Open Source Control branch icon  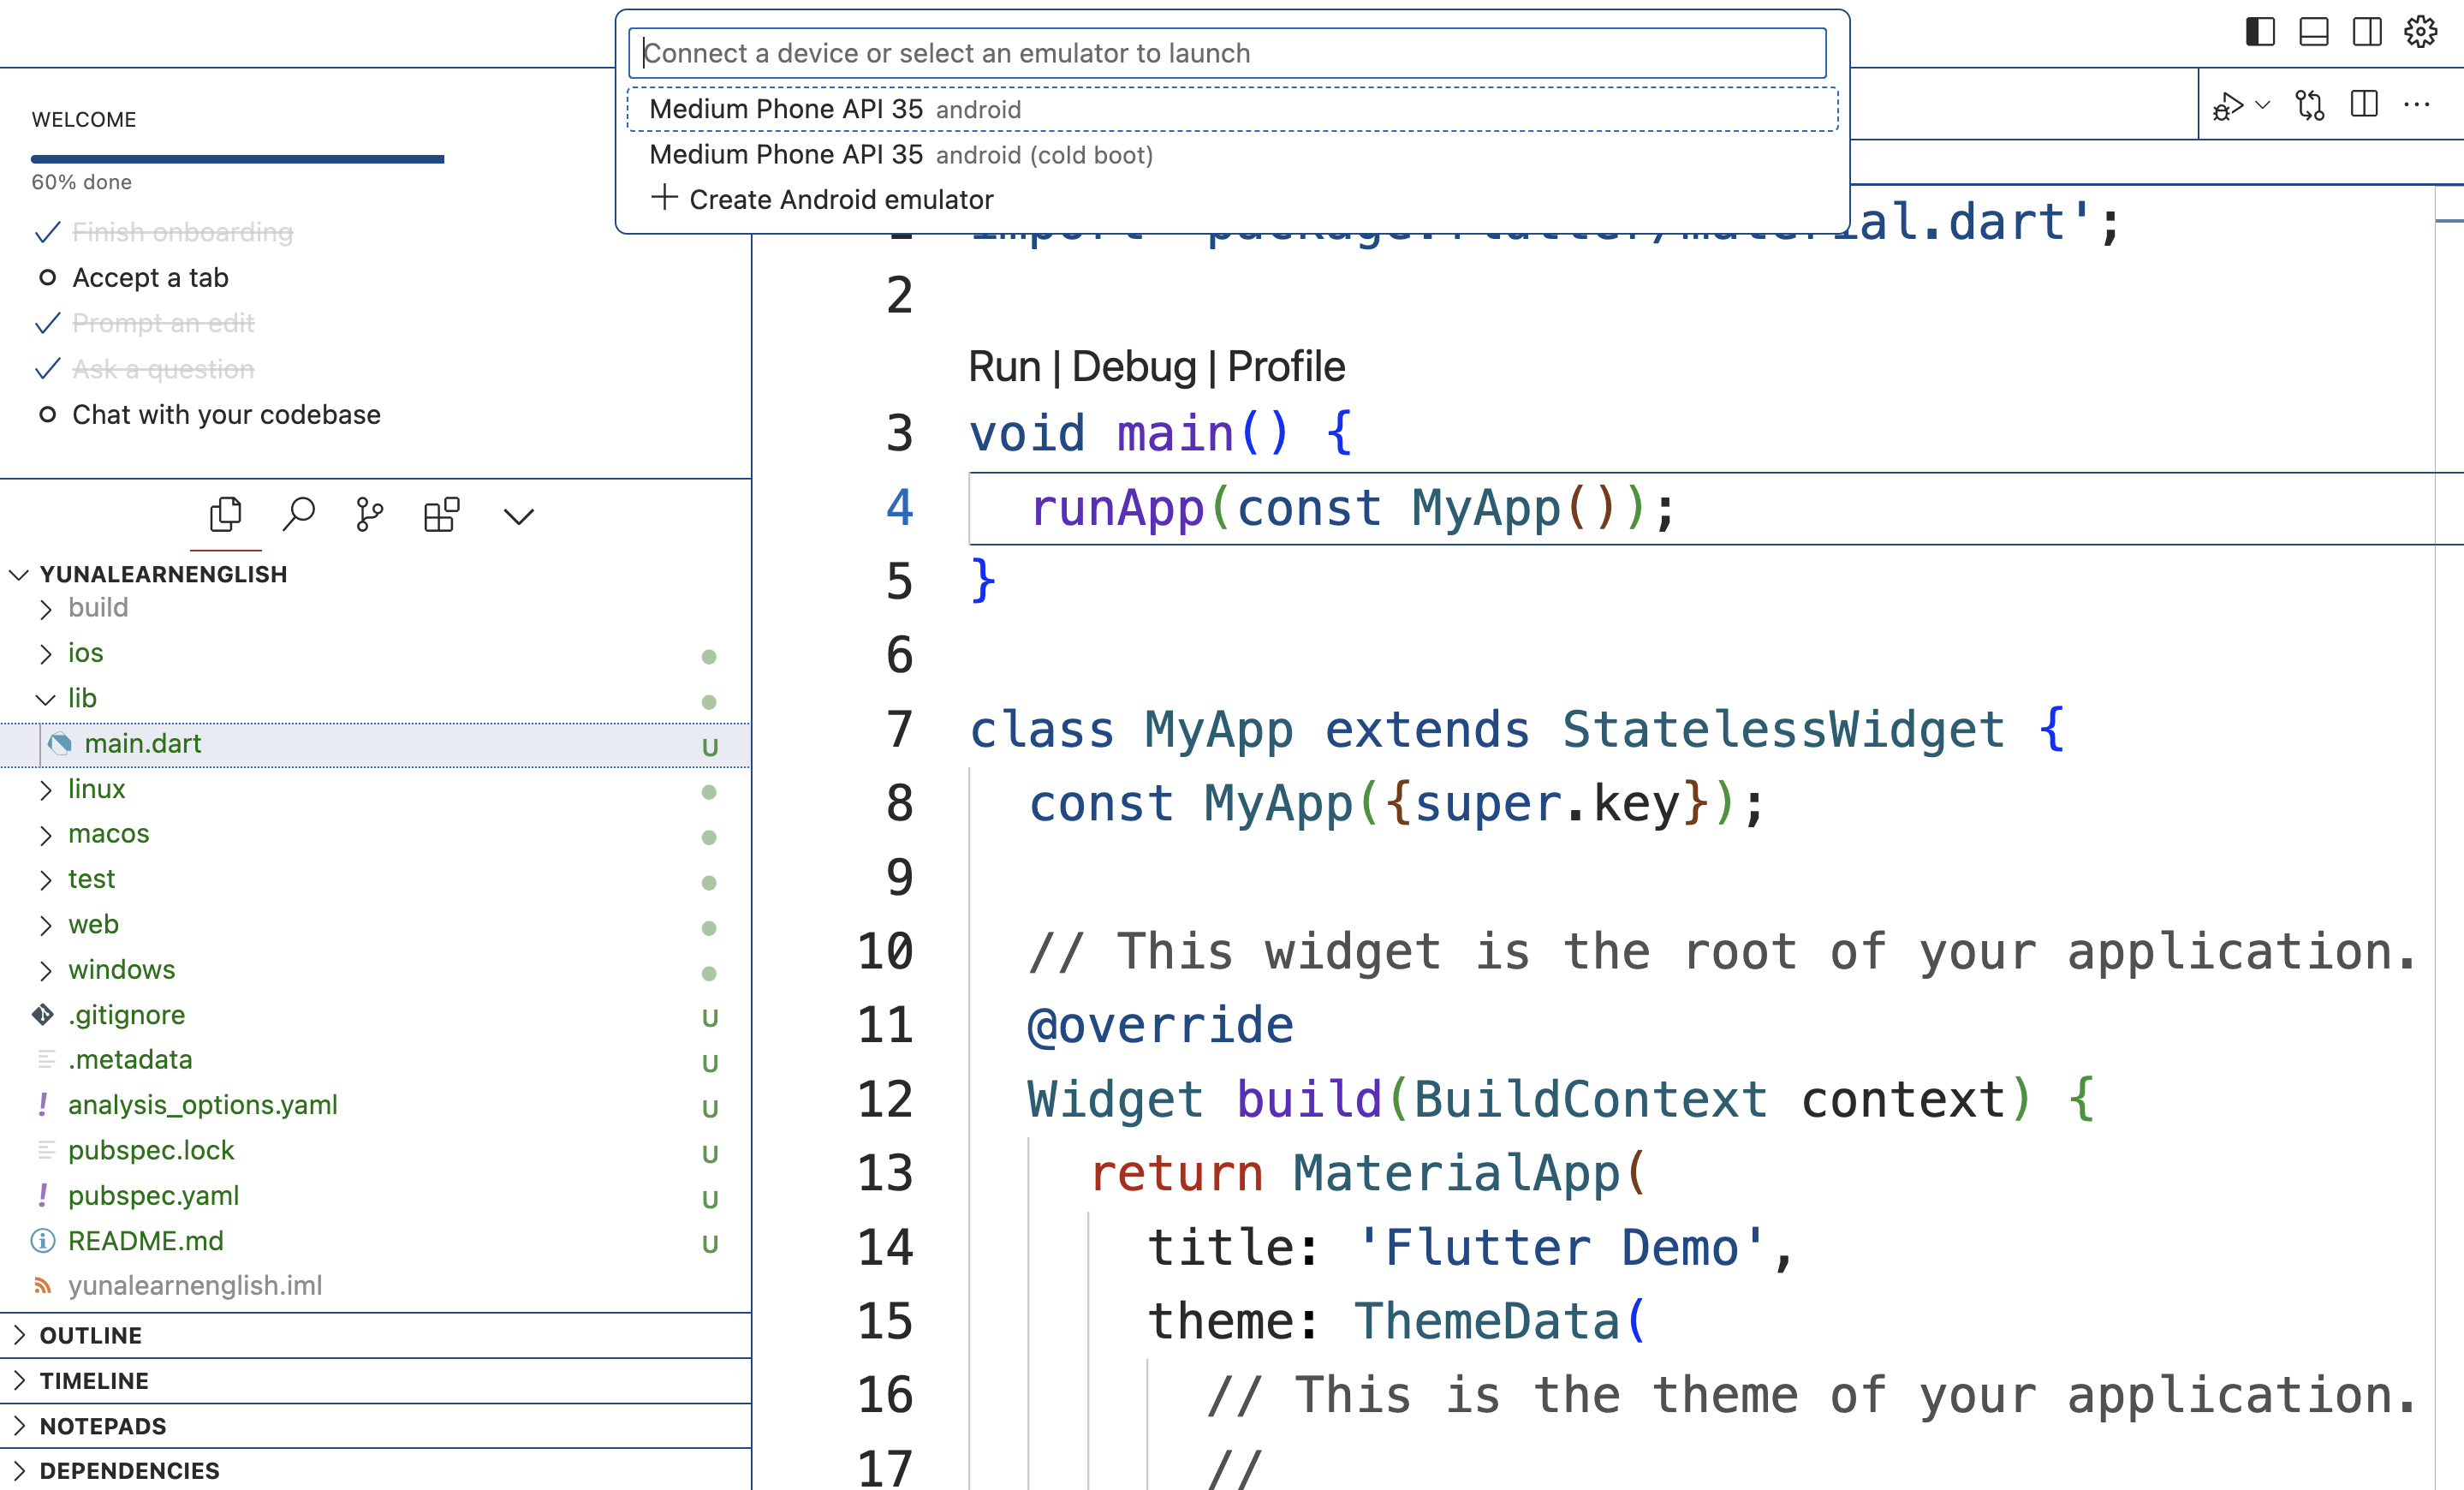pyautogui.click(x=370, y=515)
